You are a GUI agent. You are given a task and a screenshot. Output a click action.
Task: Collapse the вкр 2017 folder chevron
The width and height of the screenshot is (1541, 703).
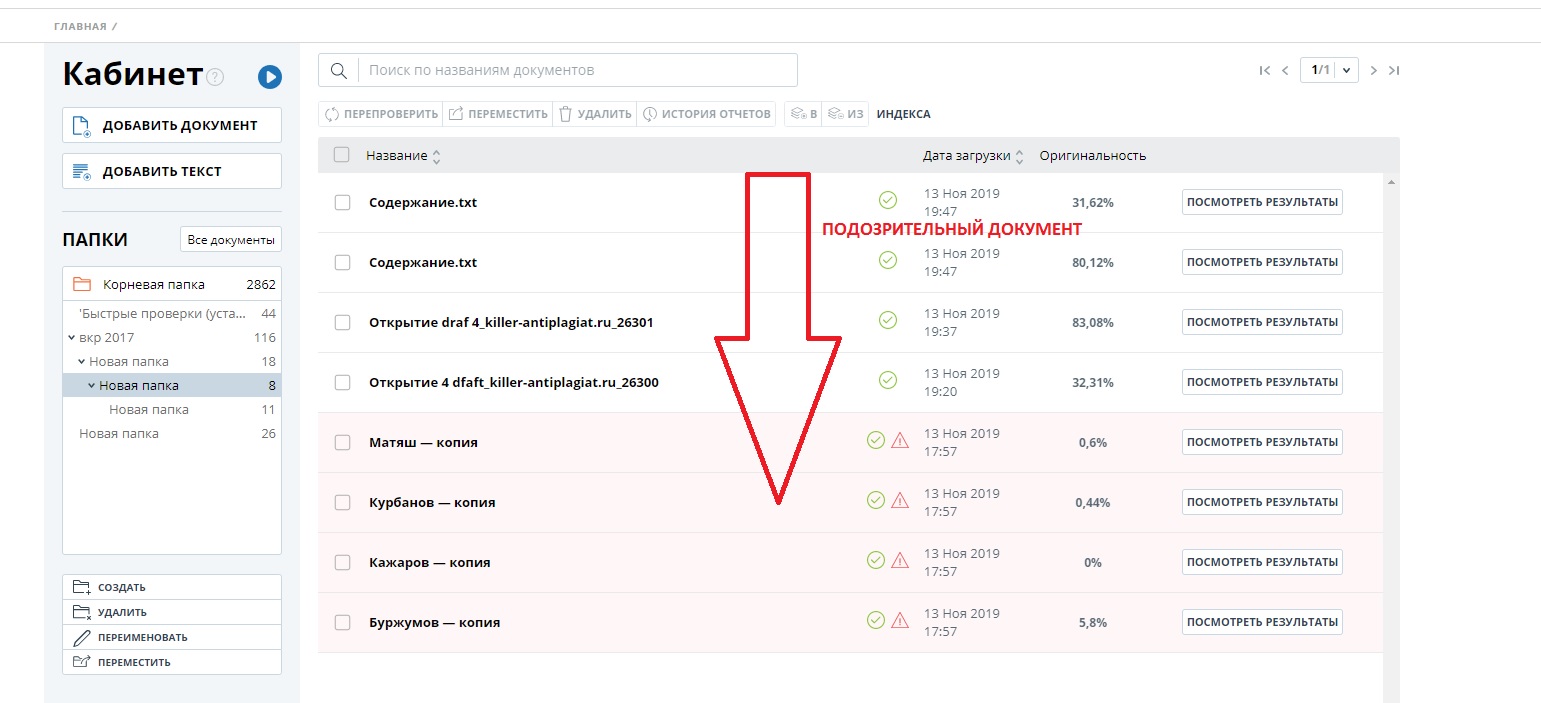coord(71,337)
